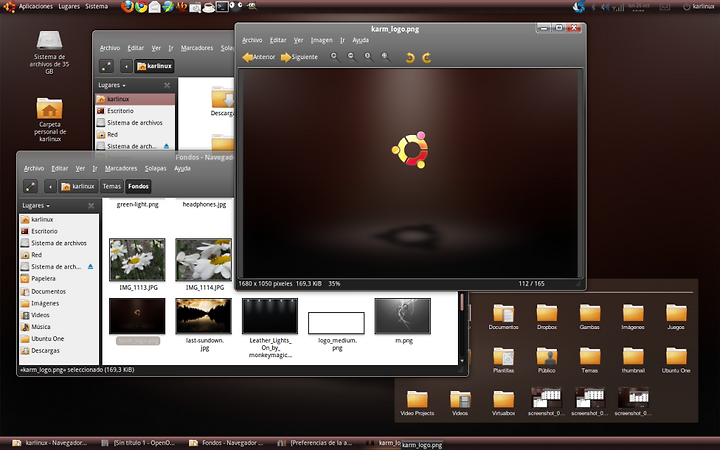This screenshot has width=720, height=450.
Task: Click the path back arrow in the Fondos window
Action: point(50,186)
